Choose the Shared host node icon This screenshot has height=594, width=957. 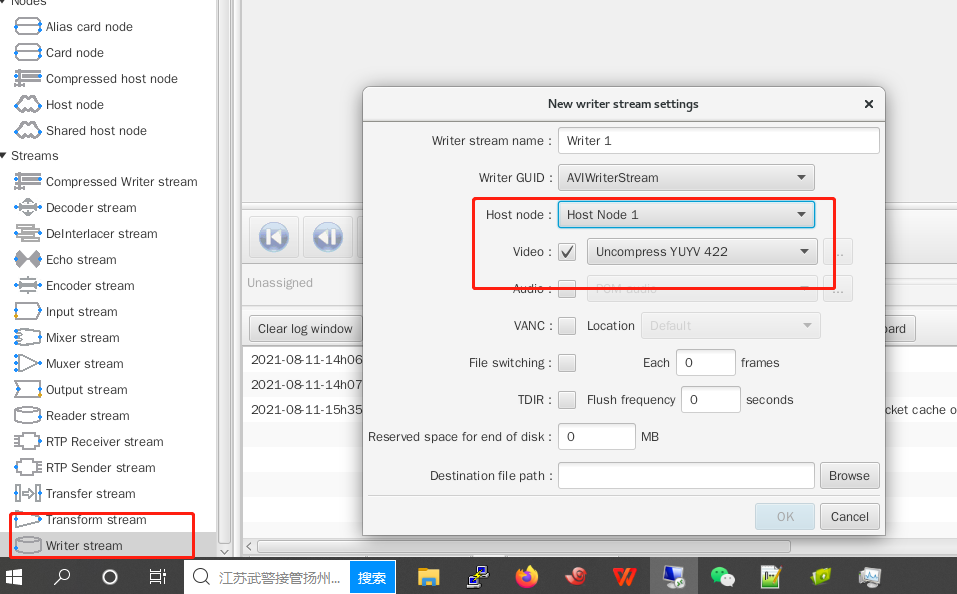(27, 131)
